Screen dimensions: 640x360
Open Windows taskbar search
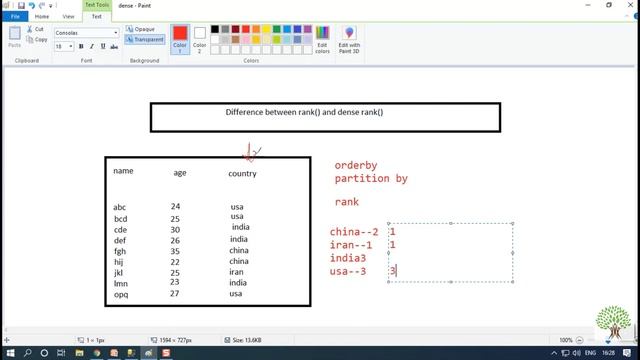(x=27, y=353)
